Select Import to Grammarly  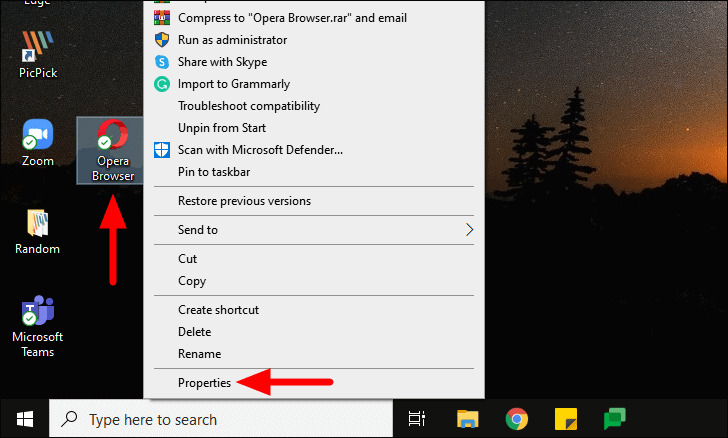coord(314,84)
